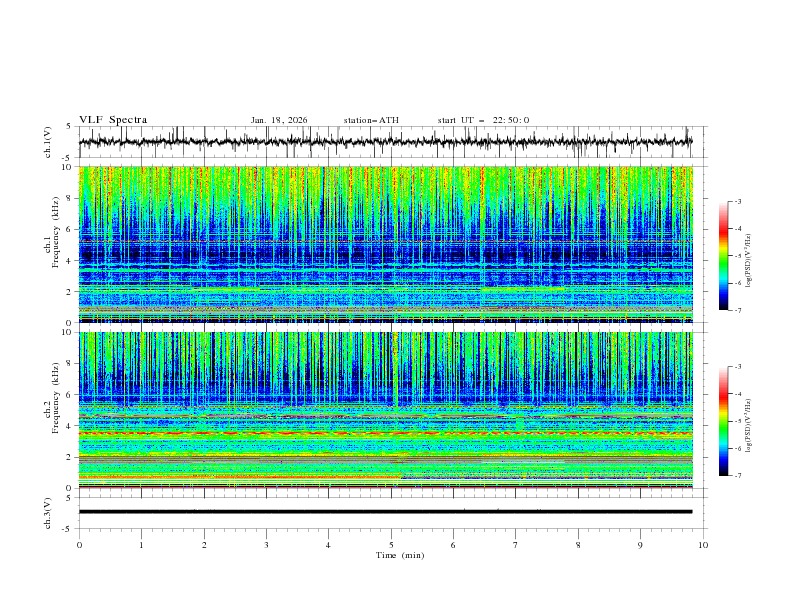
Task: Click the "station=ATH" header label
Action: point(371,120)
